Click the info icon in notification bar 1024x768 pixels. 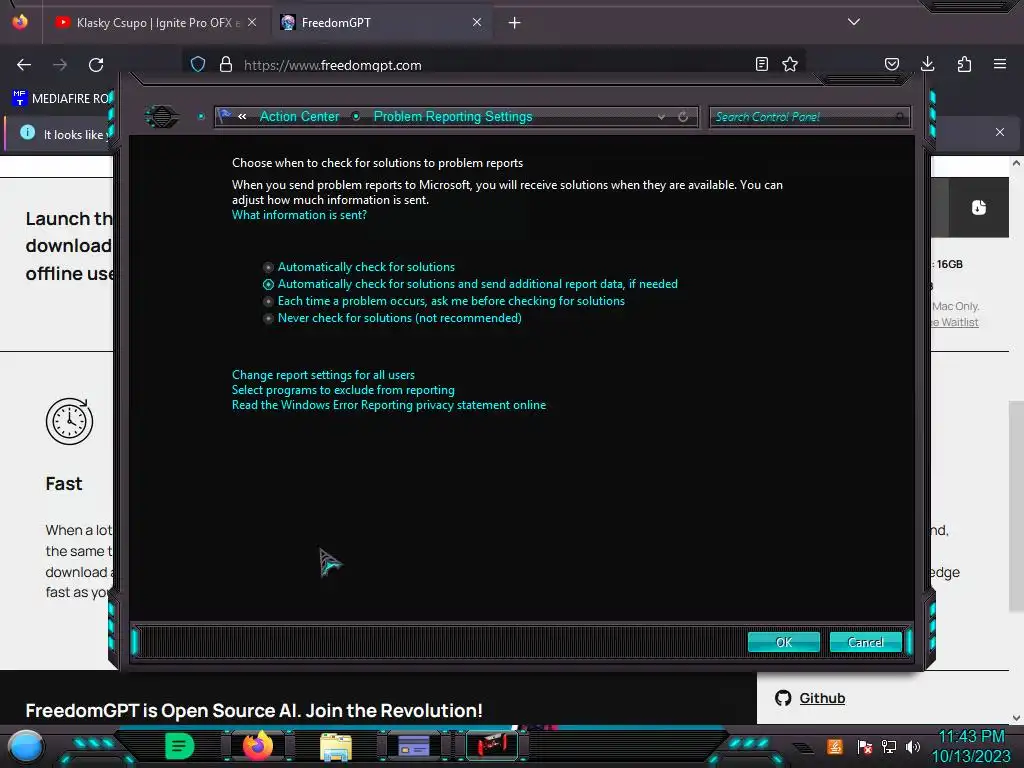27,133
